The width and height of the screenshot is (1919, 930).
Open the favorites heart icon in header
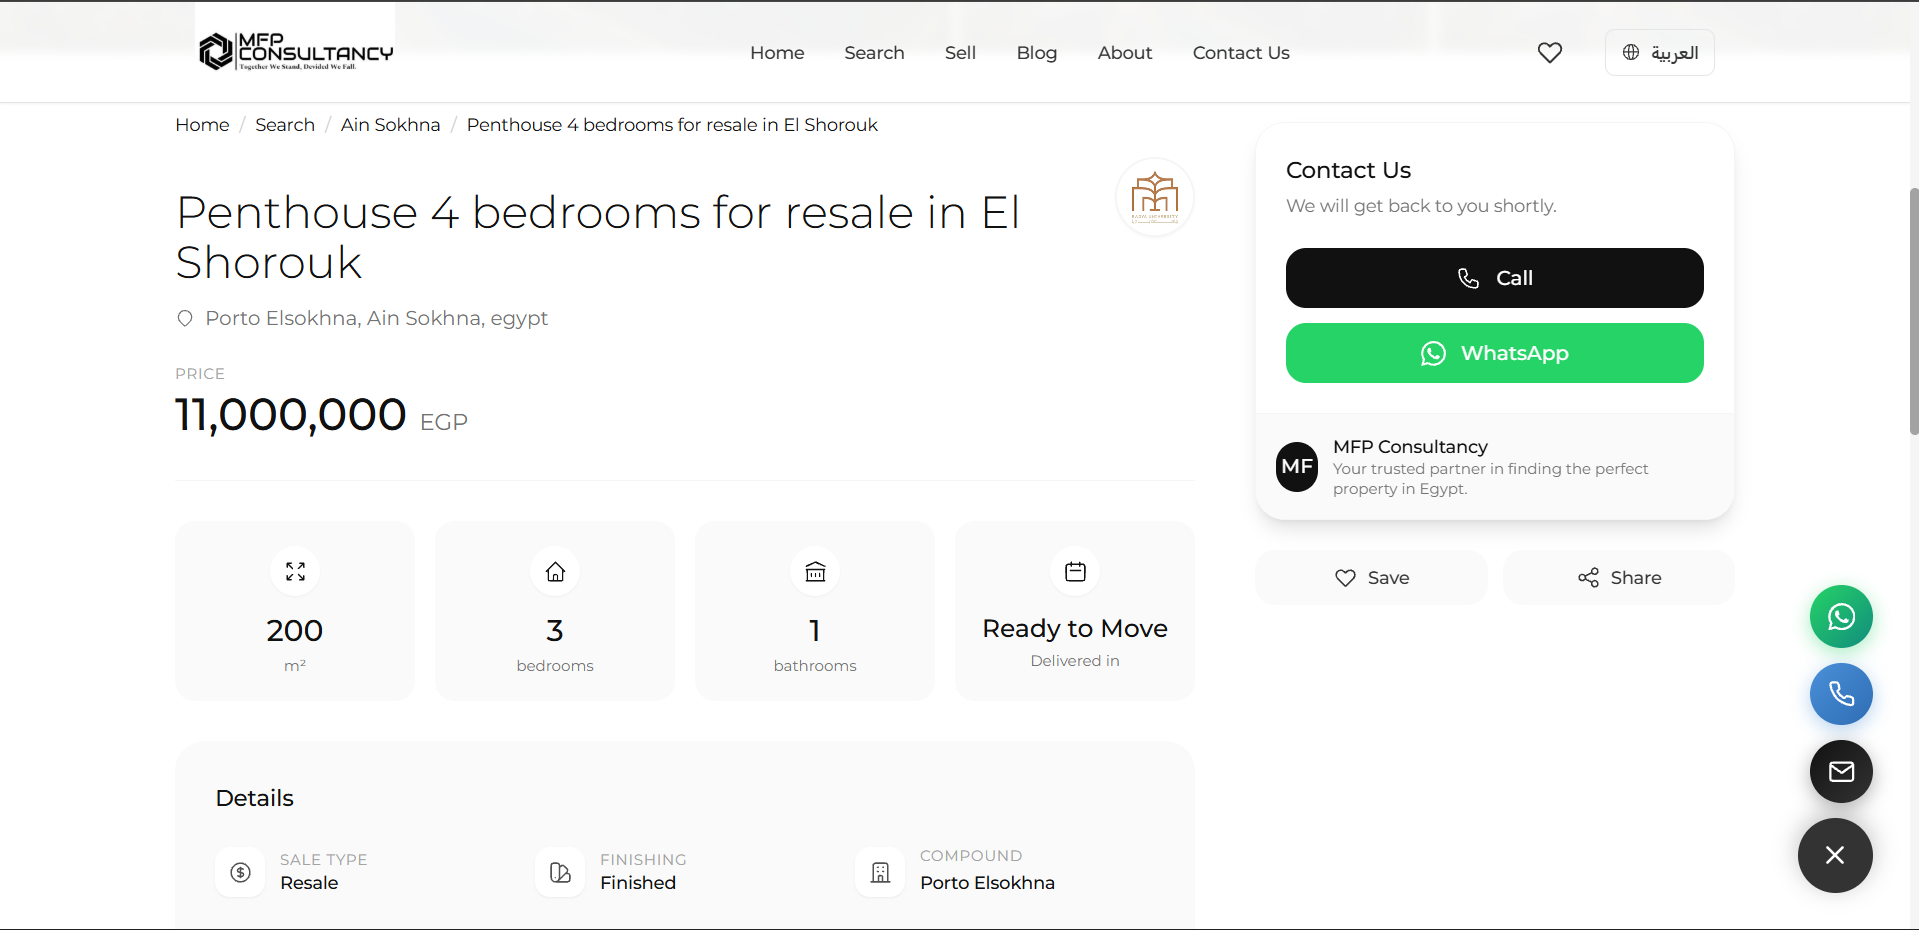(x=1549, y=52)
